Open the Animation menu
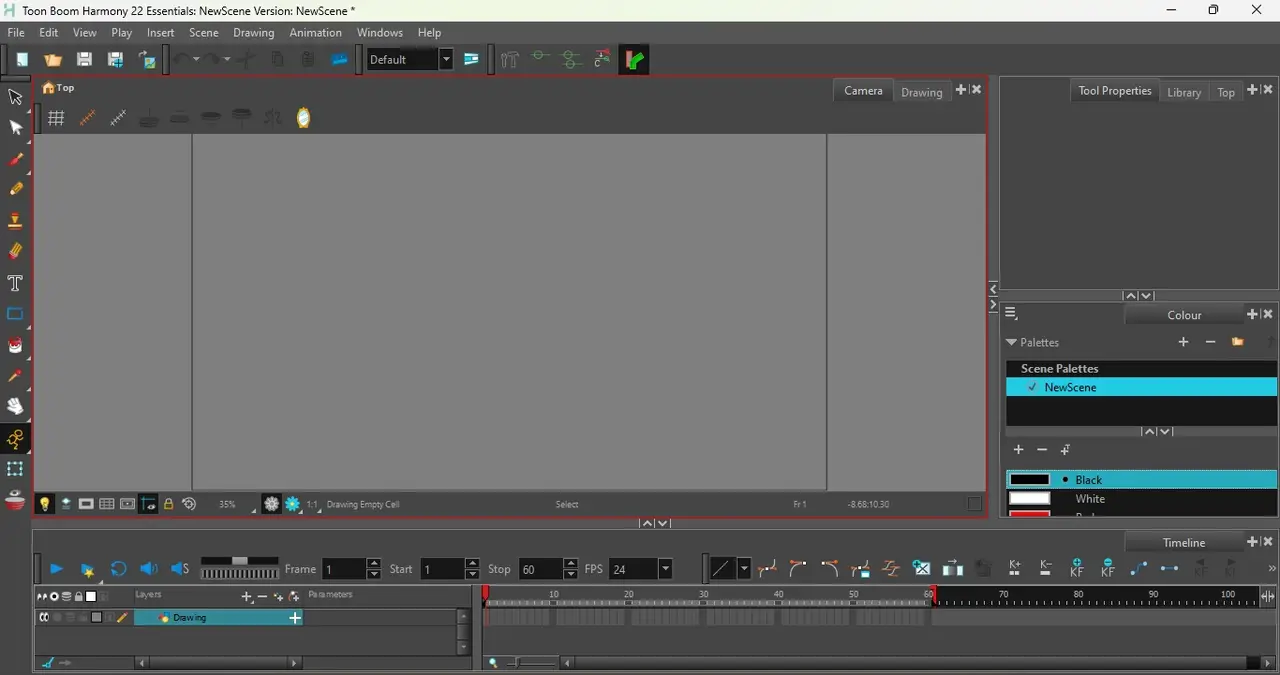The image size is (1280, 675). [x=315, y=33]
